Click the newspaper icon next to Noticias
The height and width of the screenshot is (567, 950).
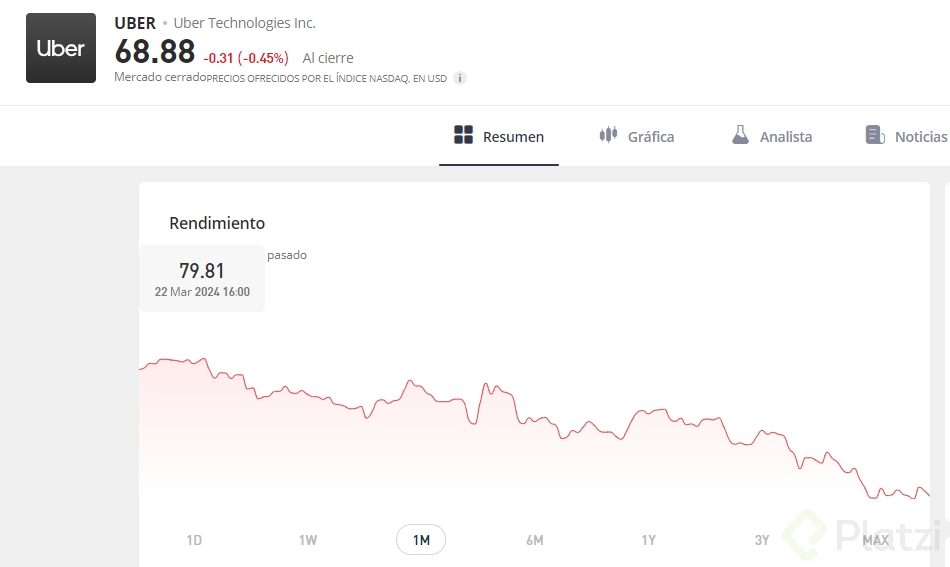click(875, 135)
